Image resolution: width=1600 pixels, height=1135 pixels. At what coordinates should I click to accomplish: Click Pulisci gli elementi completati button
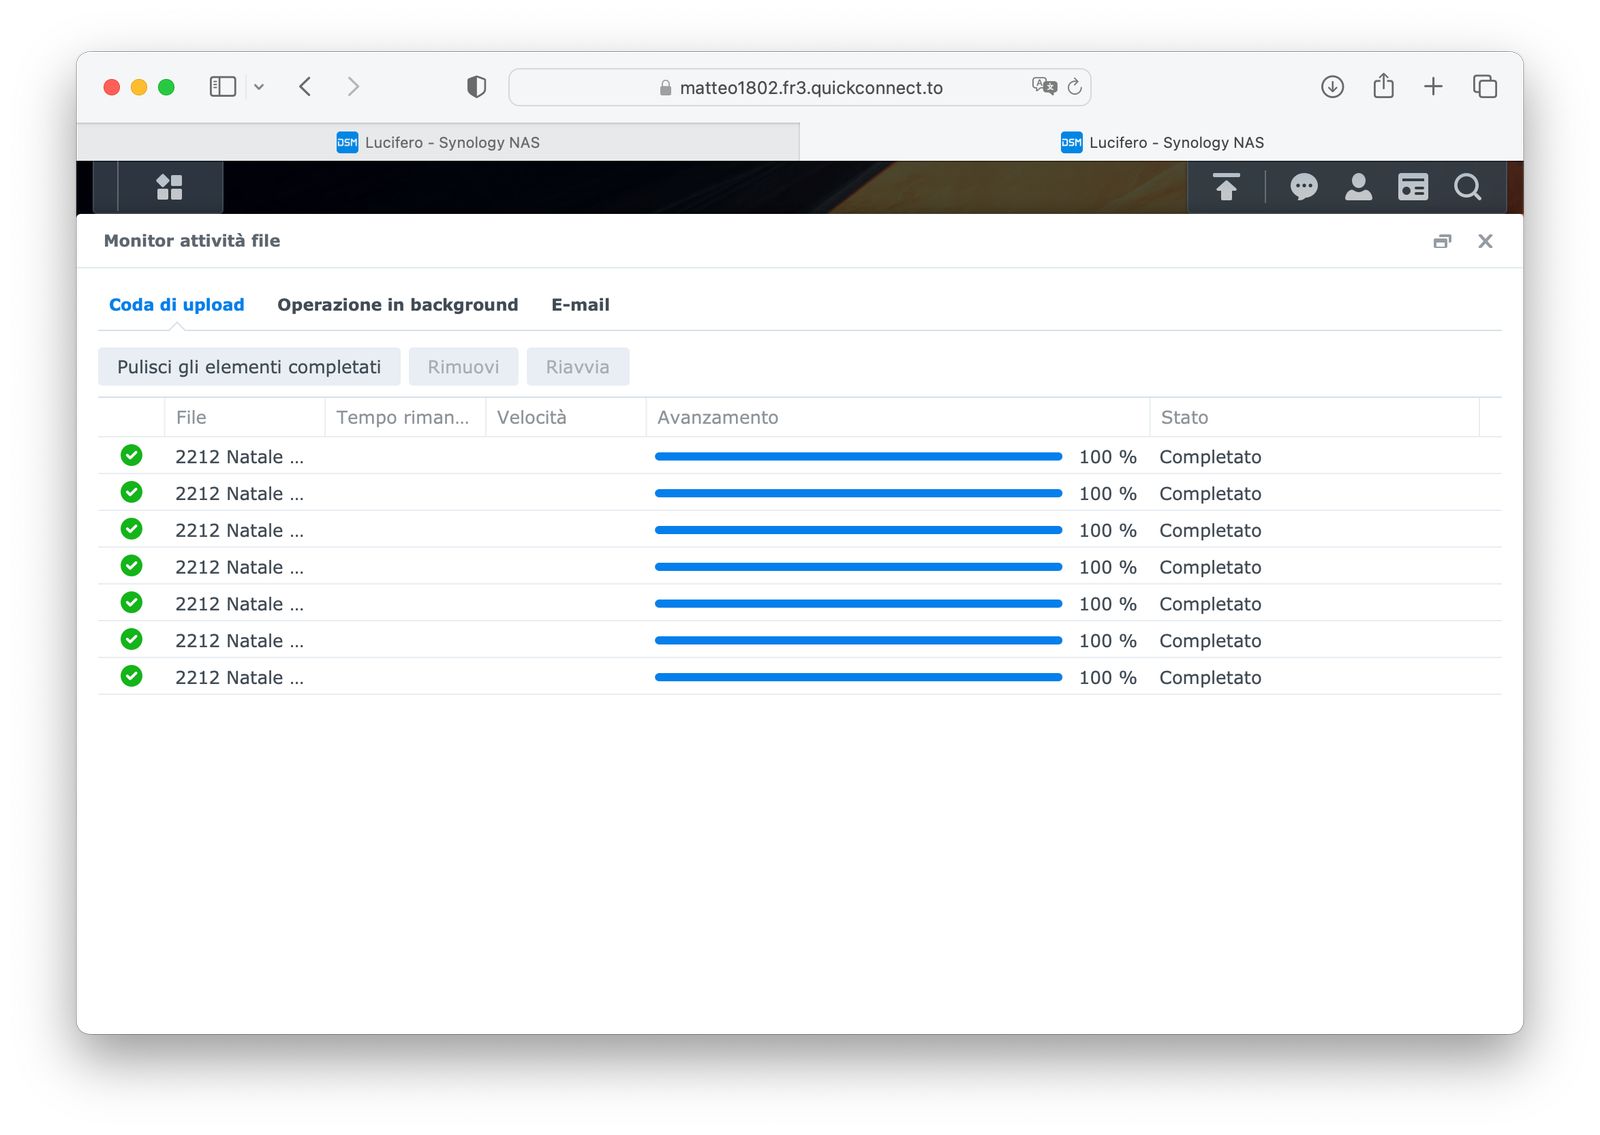[x=249, y=367]
